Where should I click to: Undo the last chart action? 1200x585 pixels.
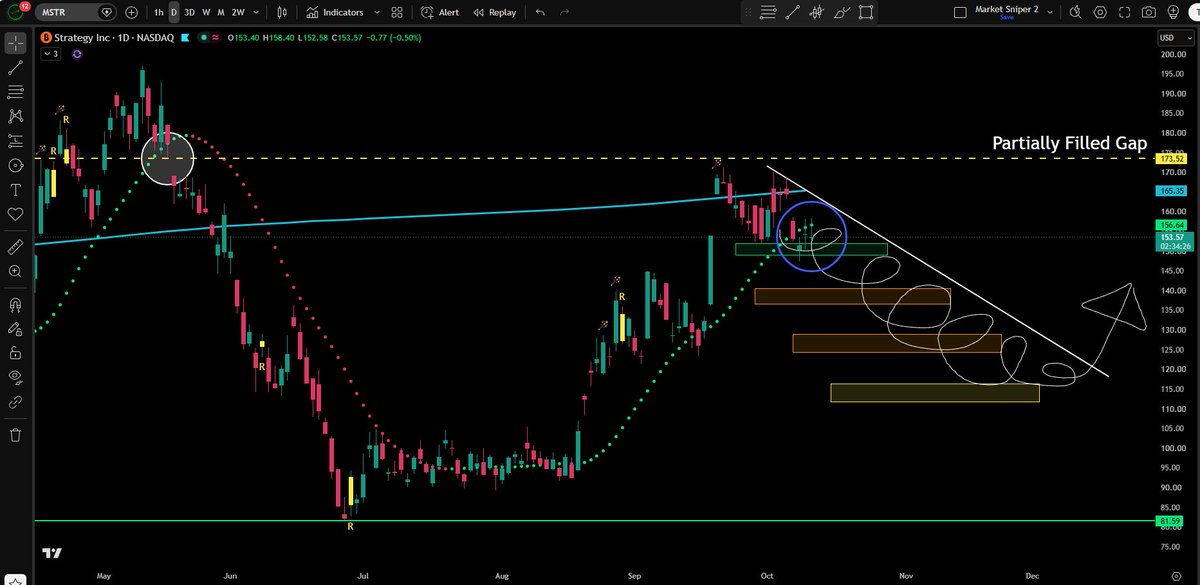[541, 12]
